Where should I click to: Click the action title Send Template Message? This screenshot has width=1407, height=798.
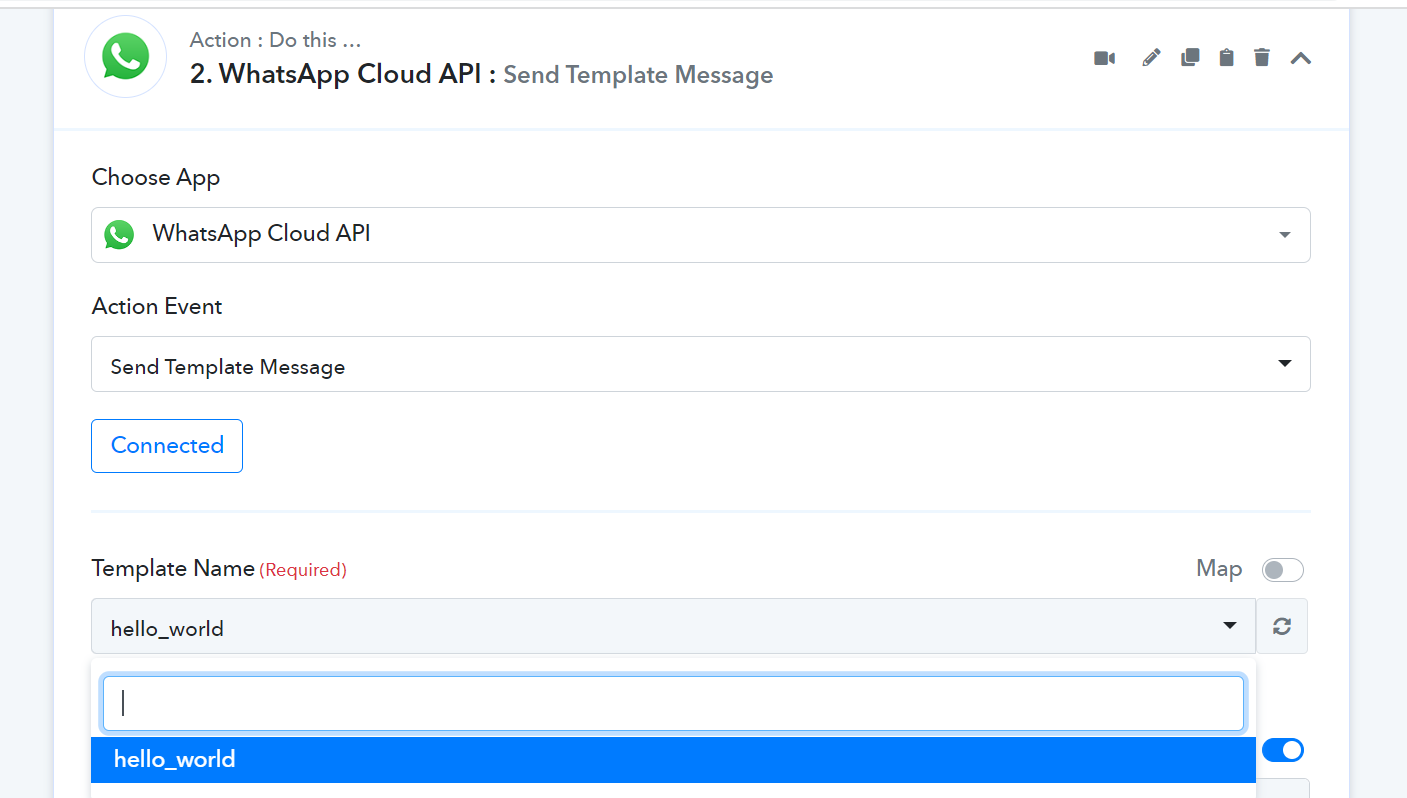[x=638, y=75]
